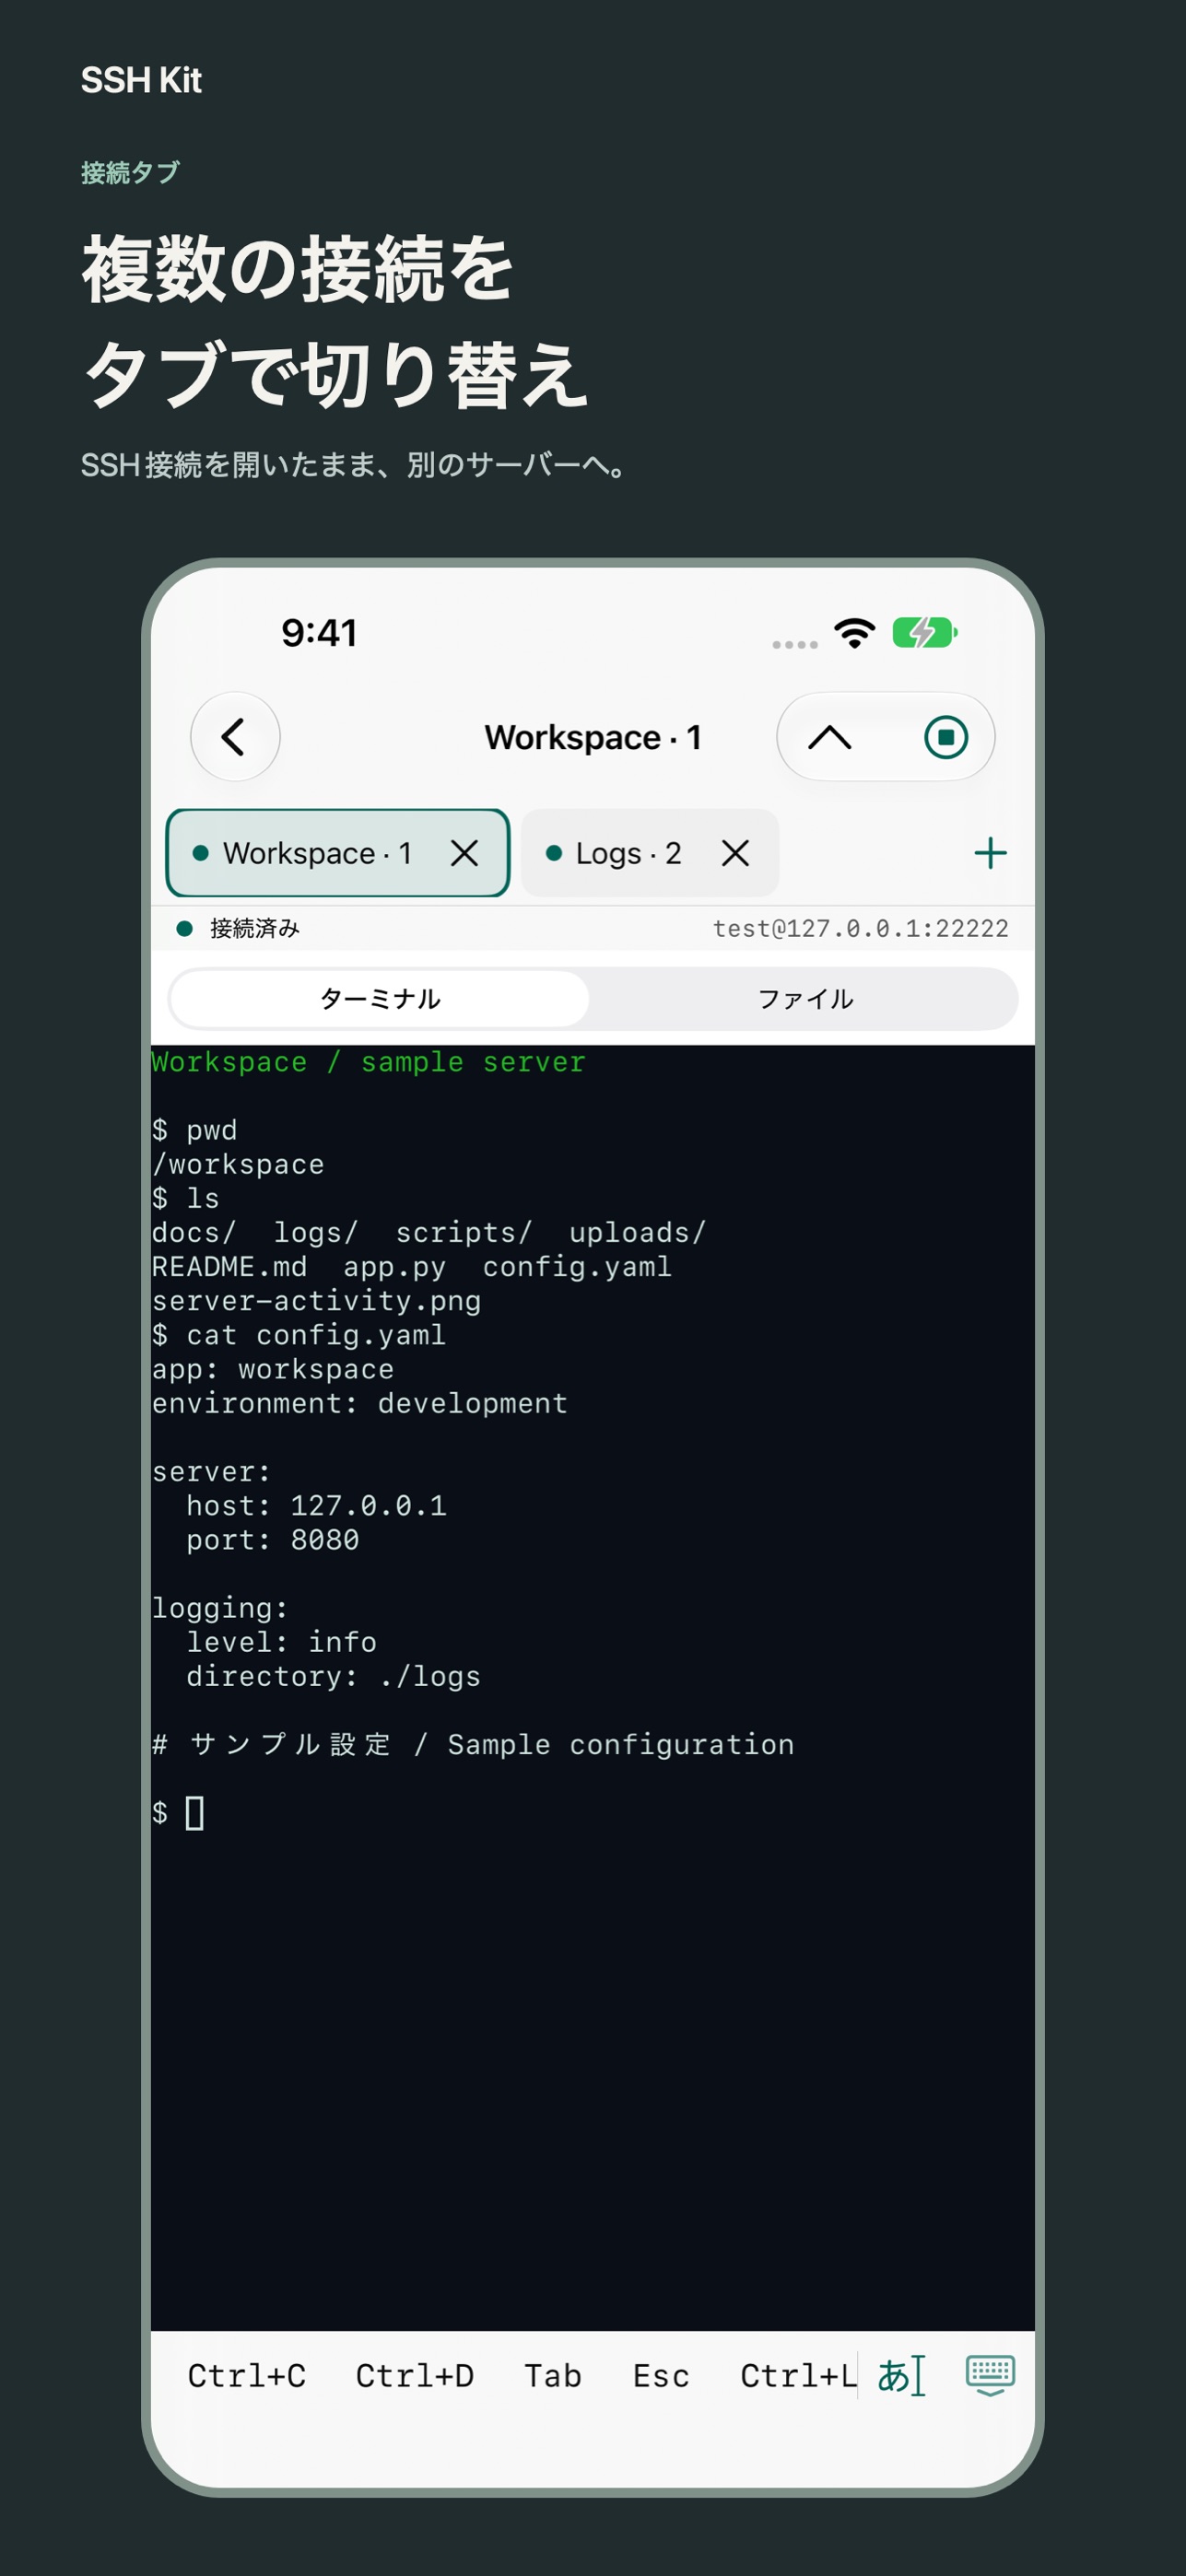This screenshot has width=1186, height=2576.
Task: Click the terminal prompt cursor
Action: (195, 1813)
